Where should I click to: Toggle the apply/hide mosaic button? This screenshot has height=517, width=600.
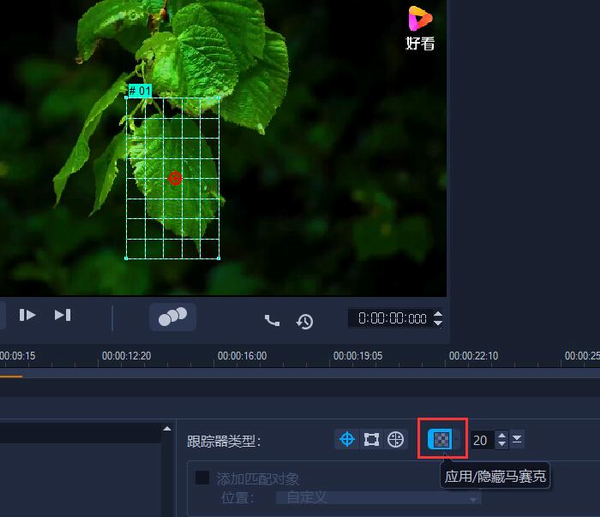click(439, 439)
